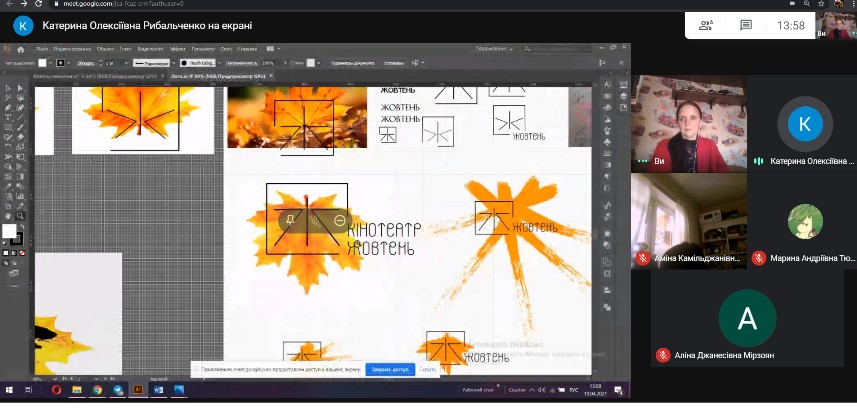Viewport: 857px width, 410px height.
Task: Open Telegram from the taskbar
Action: click(x=119, y=390)
